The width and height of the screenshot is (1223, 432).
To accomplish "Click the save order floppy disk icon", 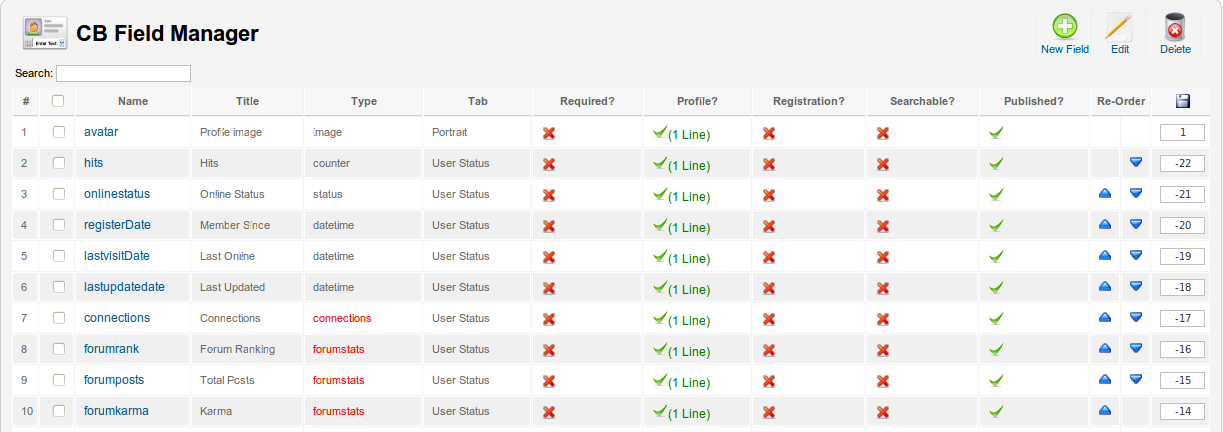I will point(1182,101).
